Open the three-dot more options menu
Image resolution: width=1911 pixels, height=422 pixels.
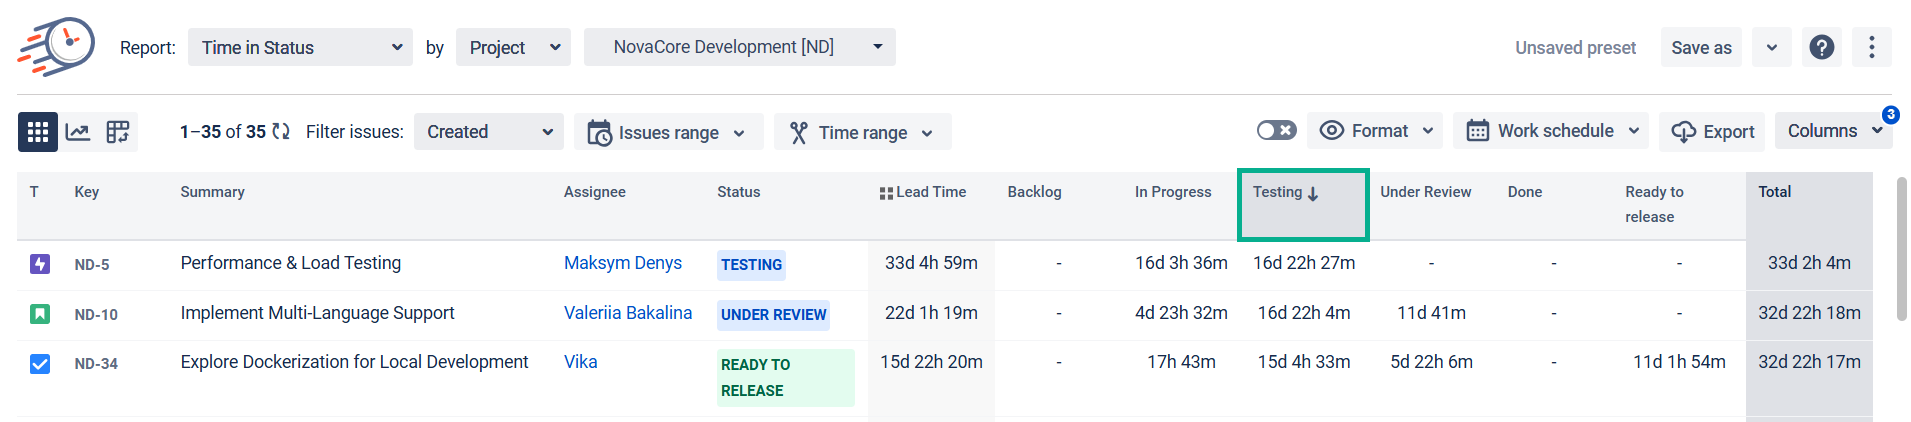click(1871, 47)
